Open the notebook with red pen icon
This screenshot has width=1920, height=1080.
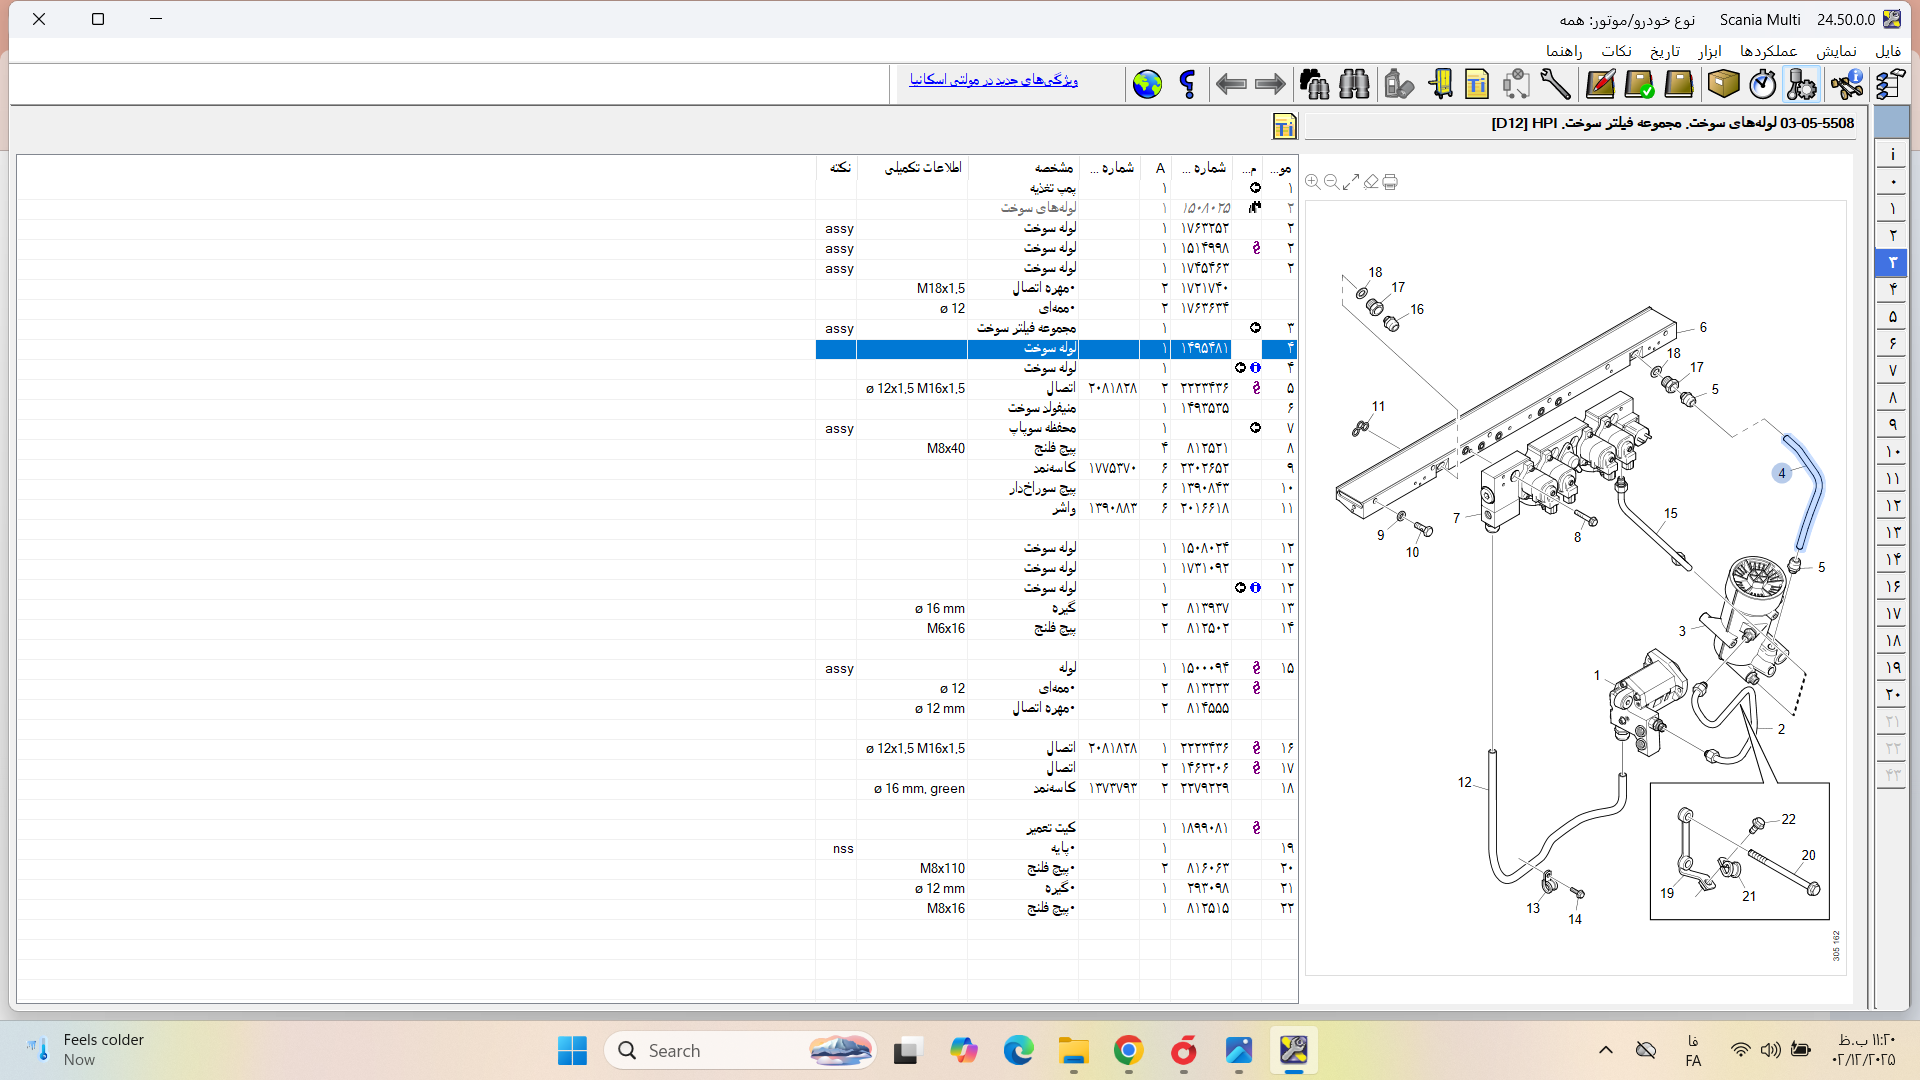point(1599,84)
